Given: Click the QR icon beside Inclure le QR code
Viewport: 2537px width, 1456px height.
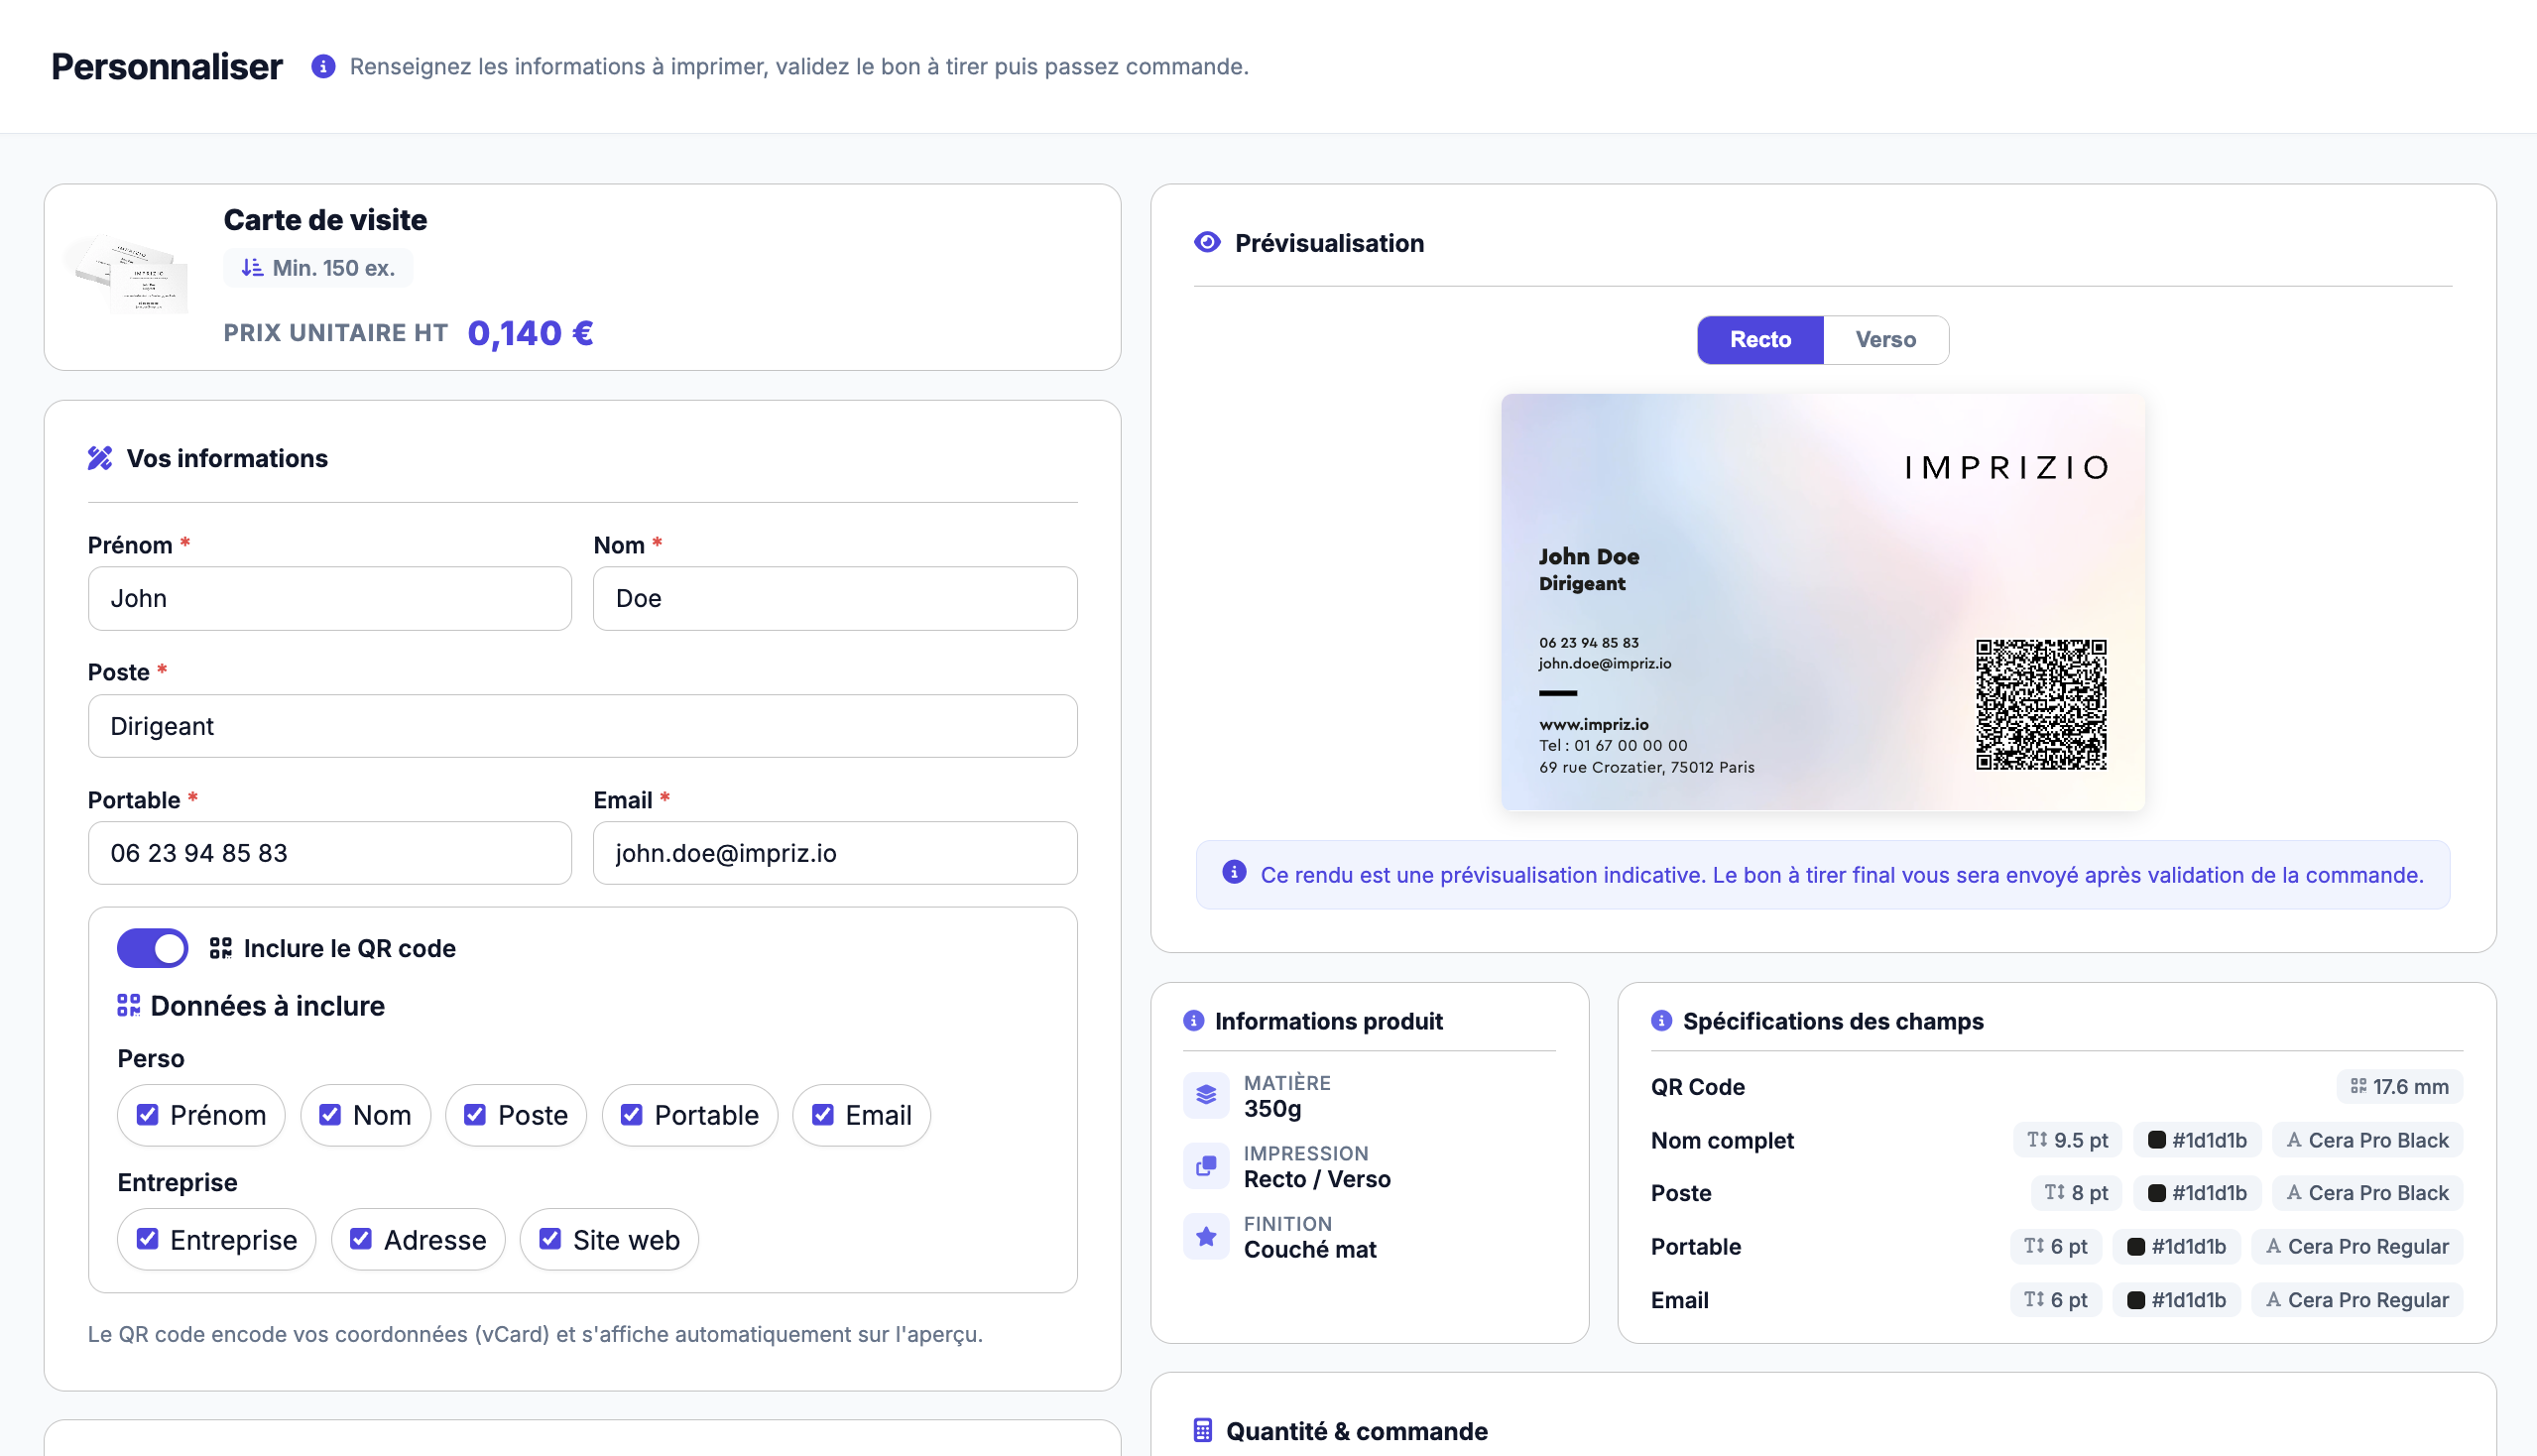Looking at the screenshot, I should (x=220, y=948).
